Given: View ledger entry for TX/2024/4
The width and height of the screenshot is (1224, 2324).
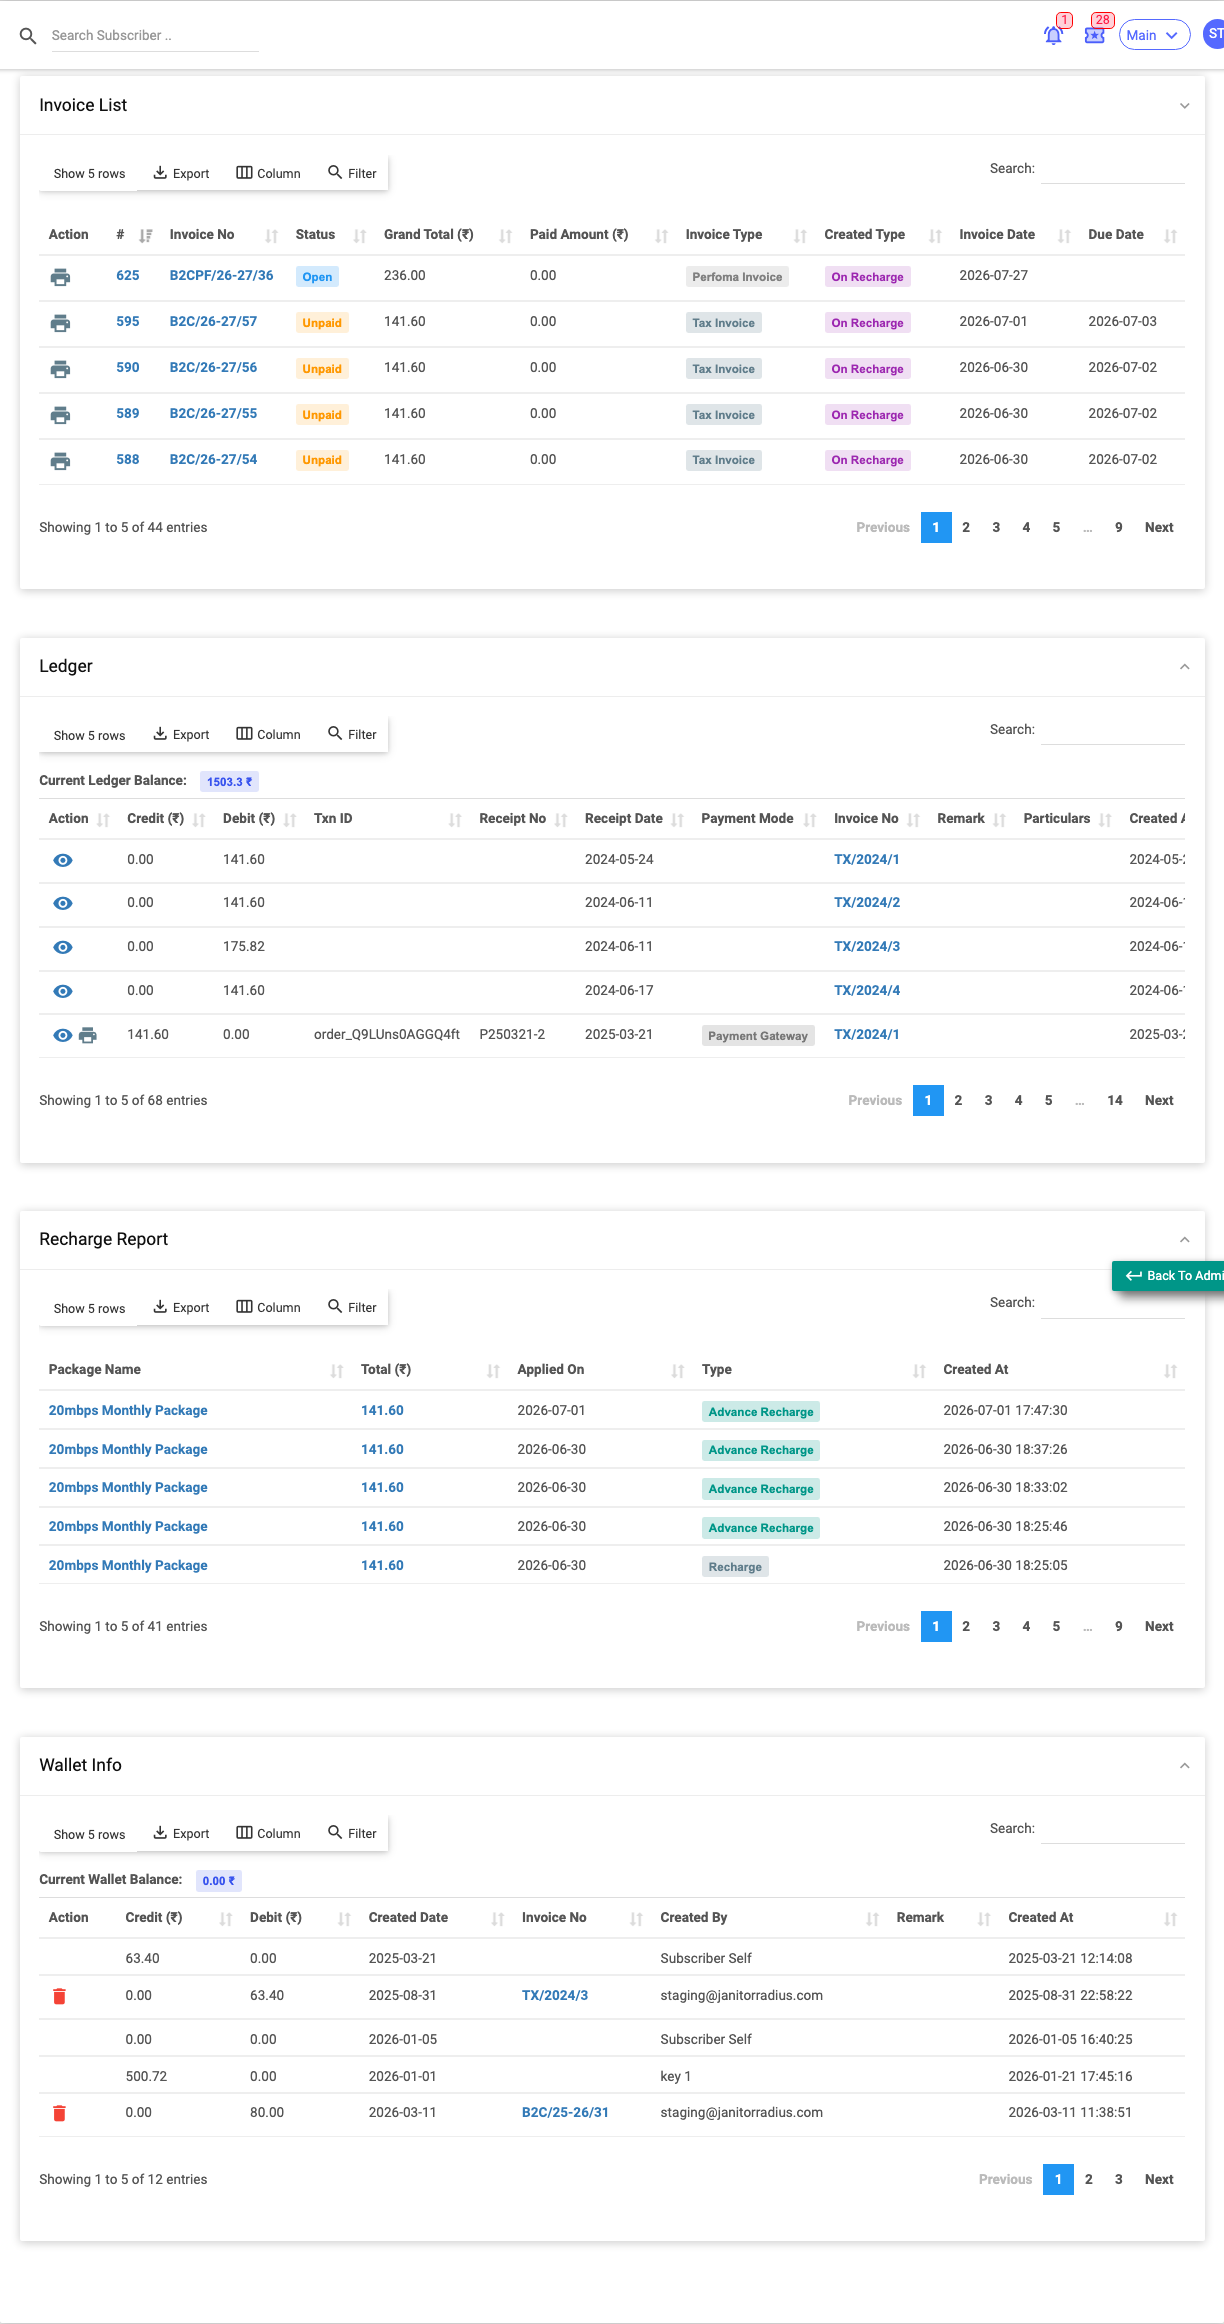Looking at the screenshot, I should pos(62,991).
